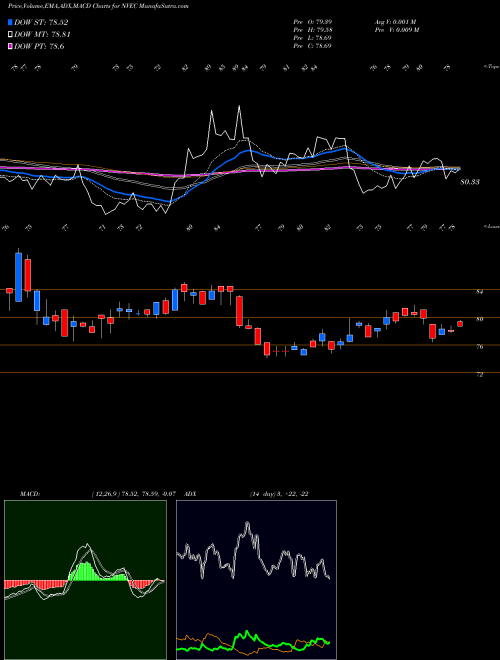Image resolution: width=500 pixels, height=660 pixels.
Task: Click the 80 price axis label
Action: click(x=479, y=319)
